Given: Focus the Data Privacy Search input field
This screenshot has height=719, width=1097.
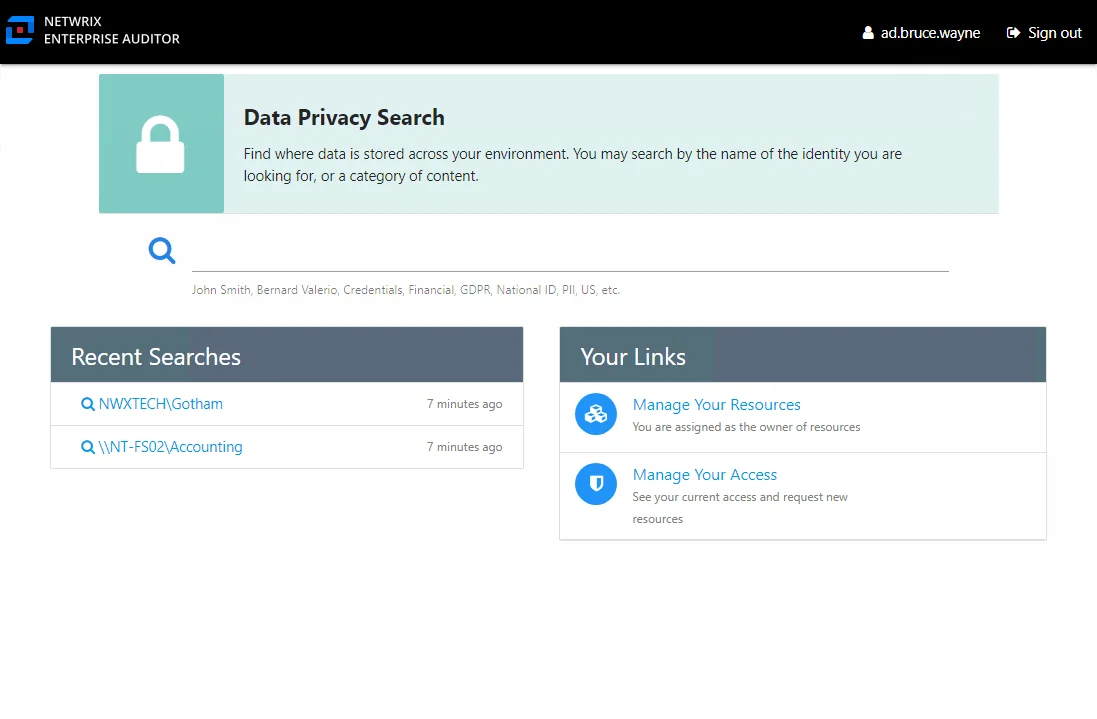Looking at the screenshot, I should [570, 253].
